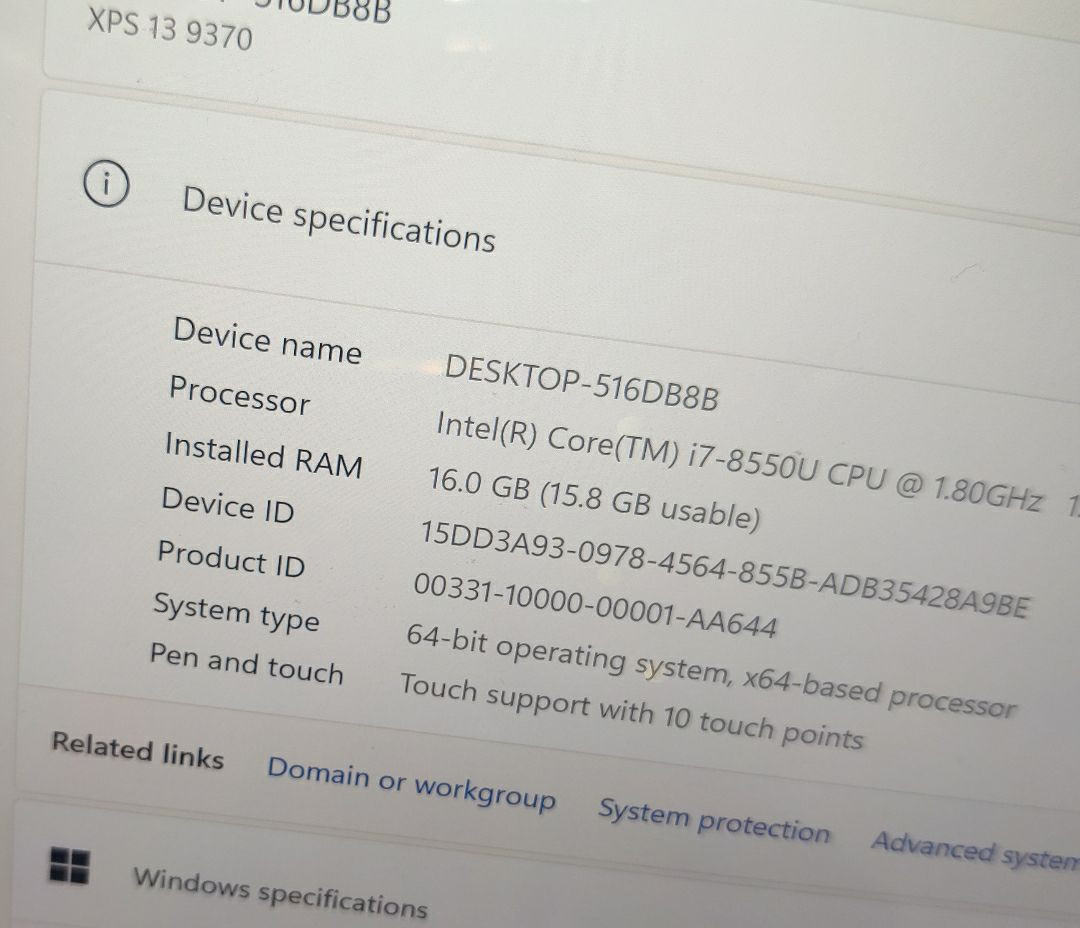
Task: Click the Installed RAM label
Action: [264, 455]
